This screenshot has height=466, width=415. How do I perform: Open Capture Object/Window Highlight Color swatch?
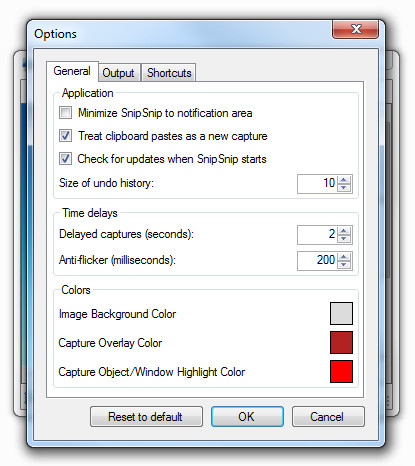point(341,371)
